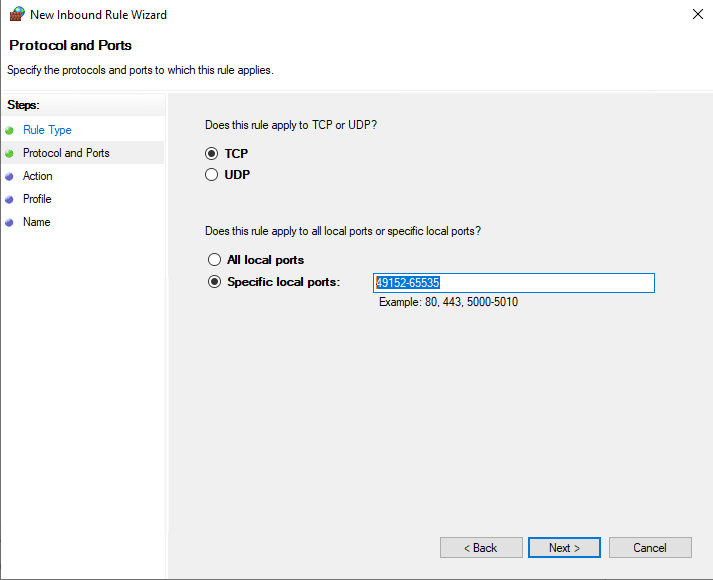
Task: Click the purple bullet beside Action
Action: point(9,177)
